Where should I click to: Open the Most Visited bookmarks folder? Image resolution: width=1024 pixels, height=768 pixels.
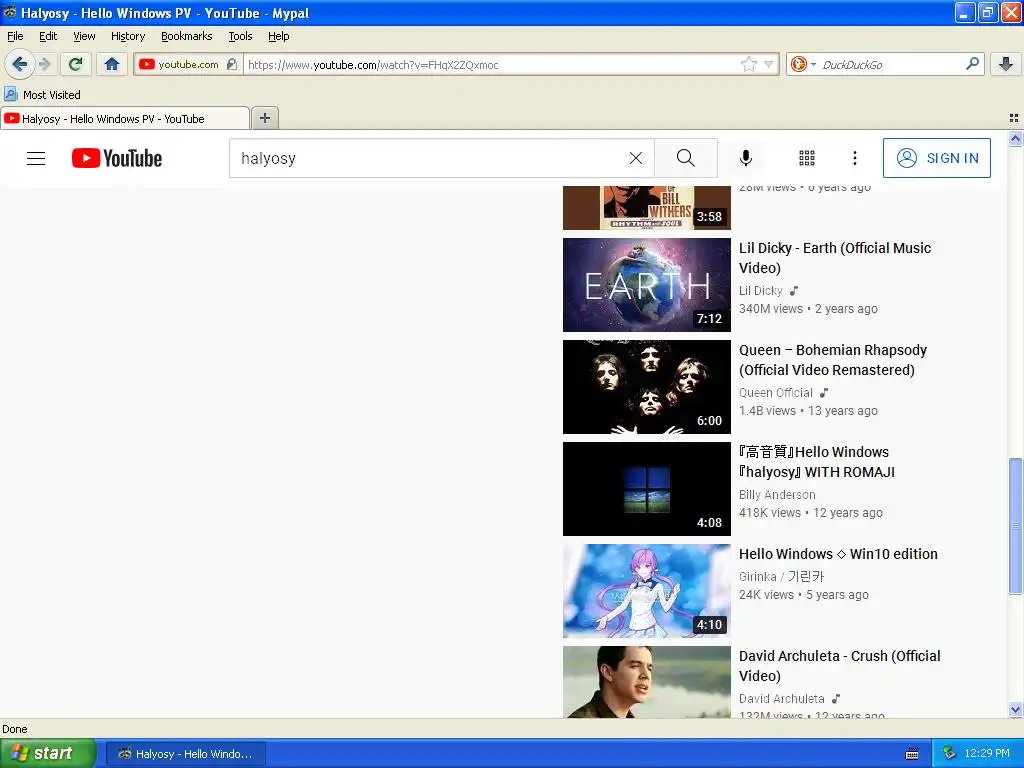pos(43,95)
